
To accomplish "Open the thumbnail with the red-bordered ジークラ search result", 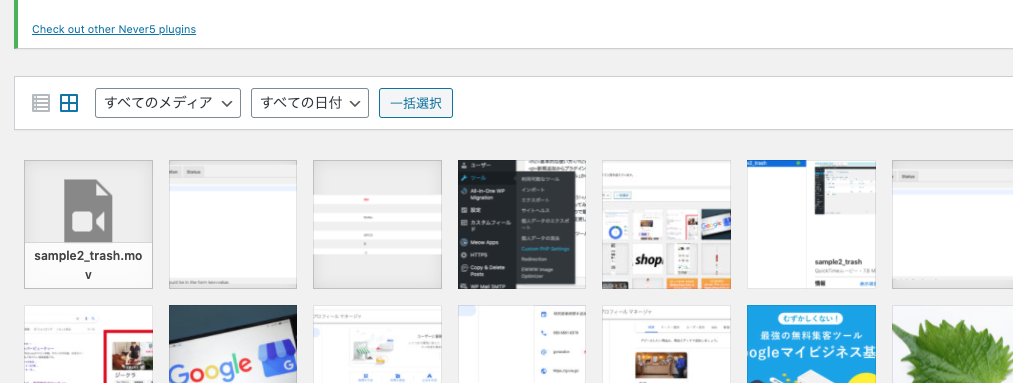I will pyautogui.click(x=89, y=344).
